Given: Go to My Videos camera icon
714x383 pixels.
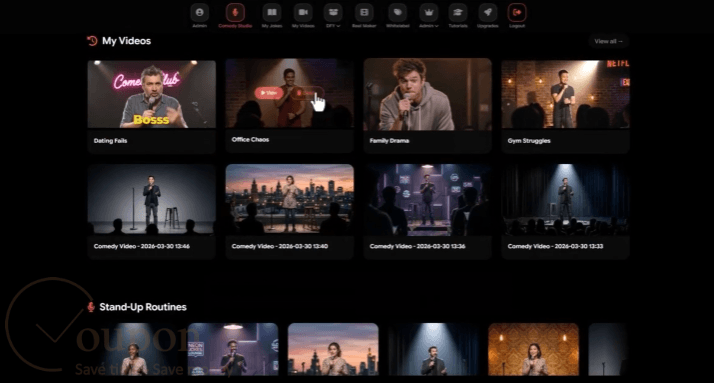Looking at the screenshot, I should coord(303,13).
